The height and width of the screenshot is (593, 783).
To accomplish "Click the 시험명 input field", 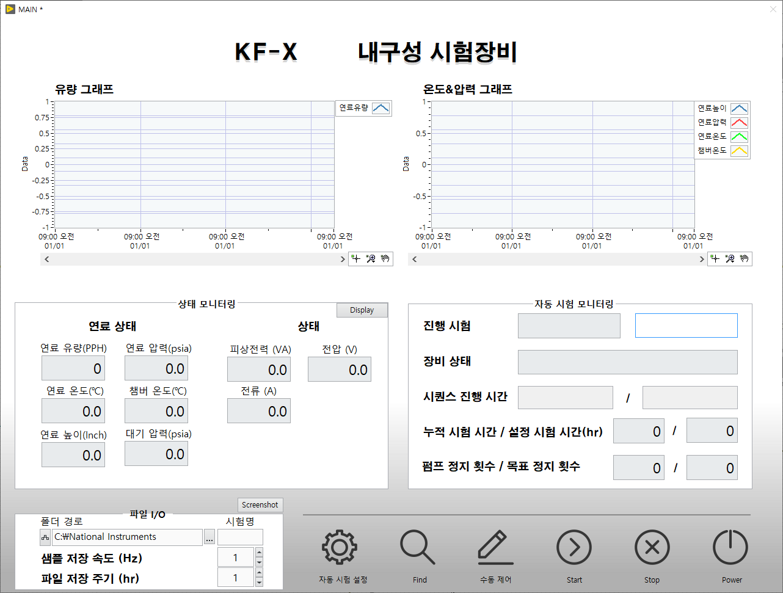I will [x=240, y=537].
